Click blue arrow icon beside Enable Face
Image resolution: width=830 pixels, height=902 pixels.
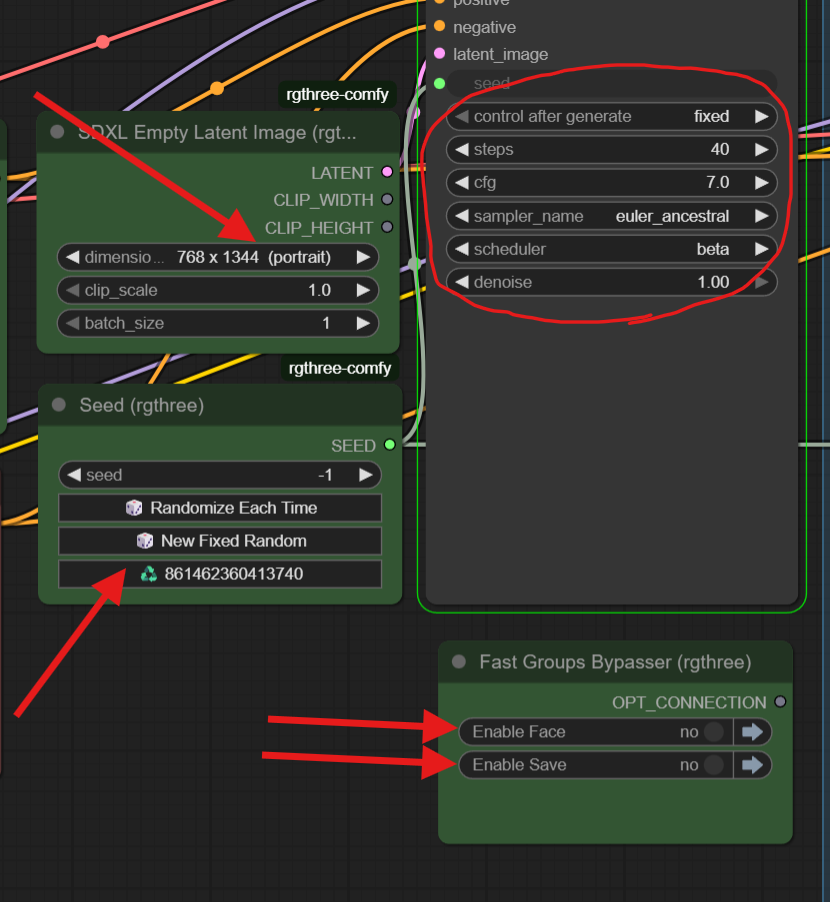coord(753,731)
